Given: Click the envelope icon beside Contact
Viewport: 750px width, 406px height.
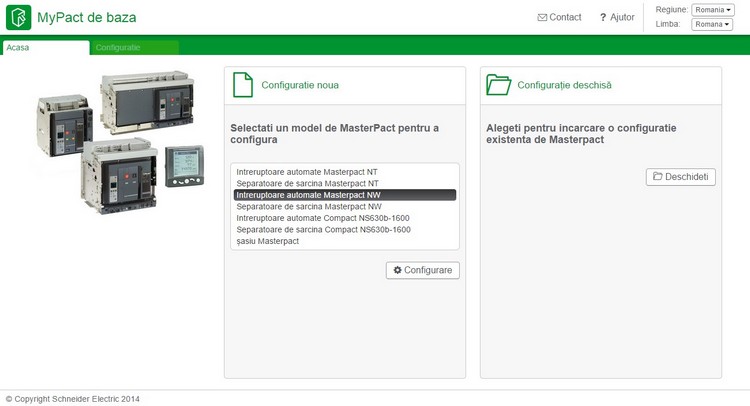Looking at the screenshot, I should pos(542,18).
